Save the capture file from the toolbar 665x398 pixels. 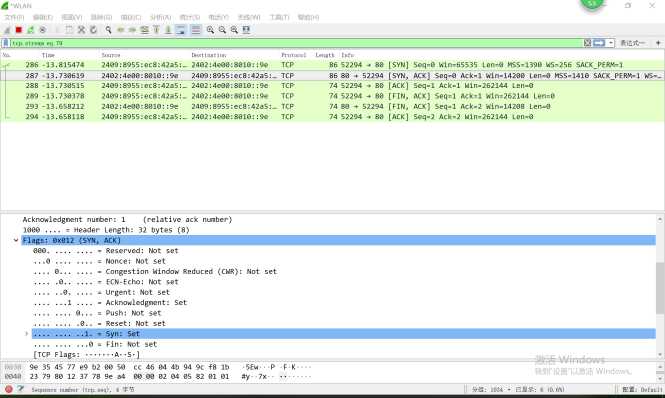[69, 30]
